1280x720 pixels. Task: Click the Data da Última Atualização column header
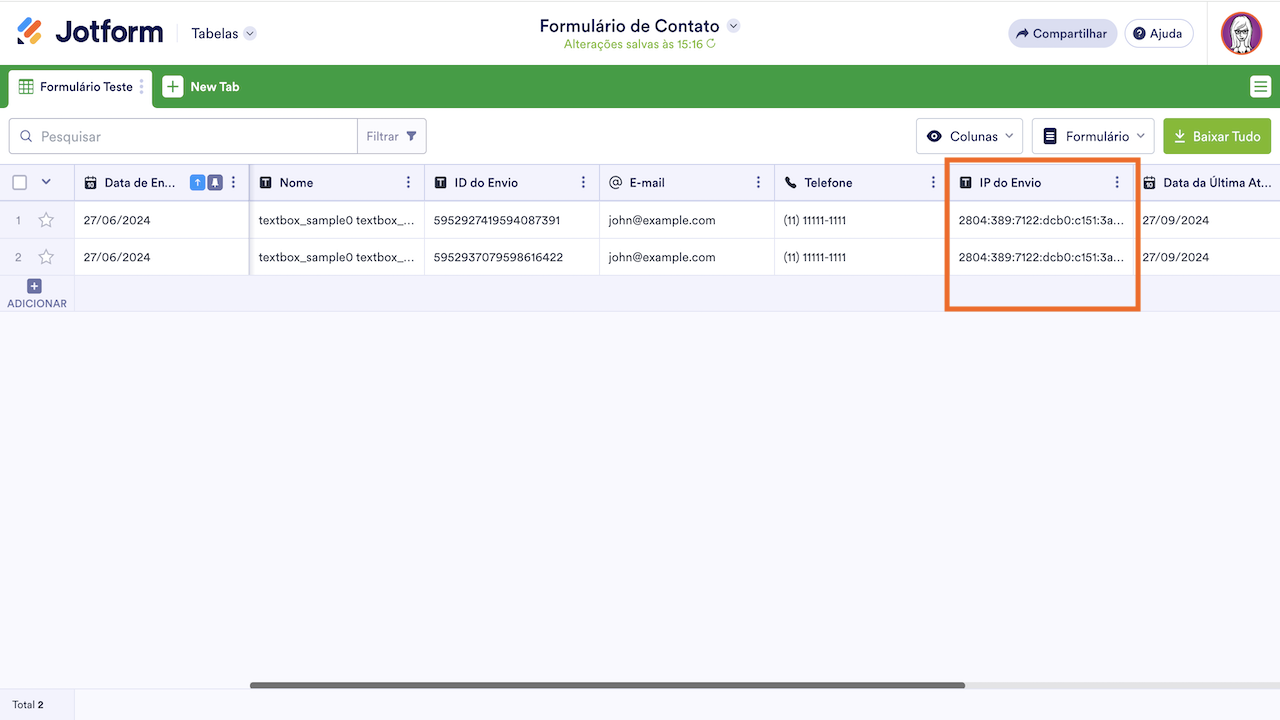pos(1207,182)
